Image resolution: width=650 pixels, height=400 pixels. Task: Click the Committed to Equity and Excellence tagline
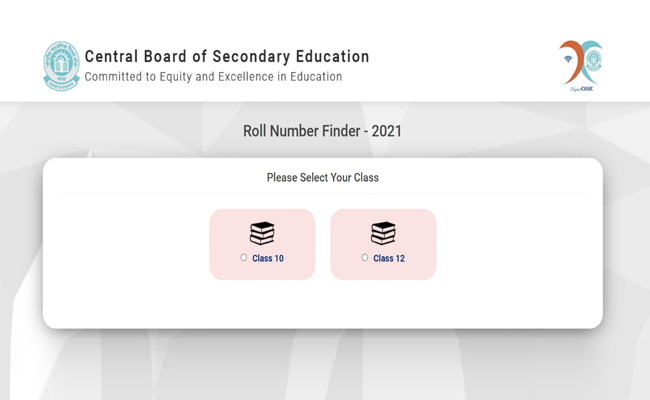pyautogui.click(x=213, y=77)
